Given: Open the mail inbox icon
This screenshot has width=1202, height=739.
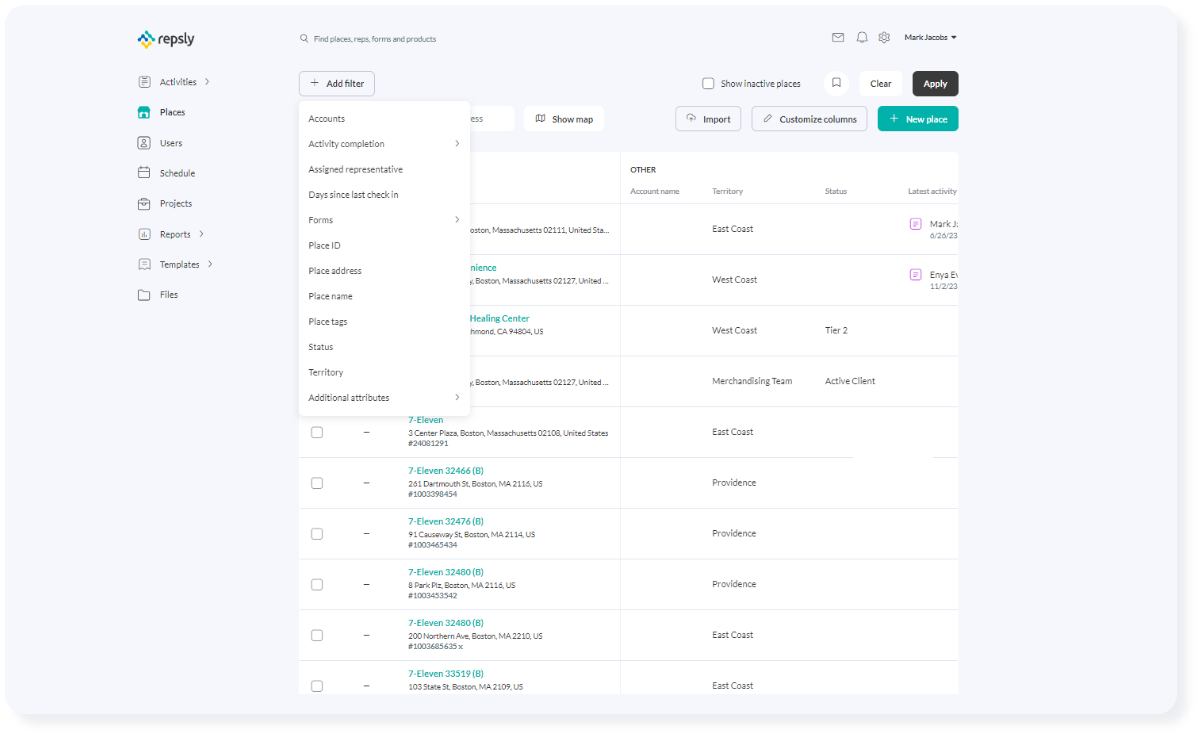Looking at the screenshot, I should point(838,38).
